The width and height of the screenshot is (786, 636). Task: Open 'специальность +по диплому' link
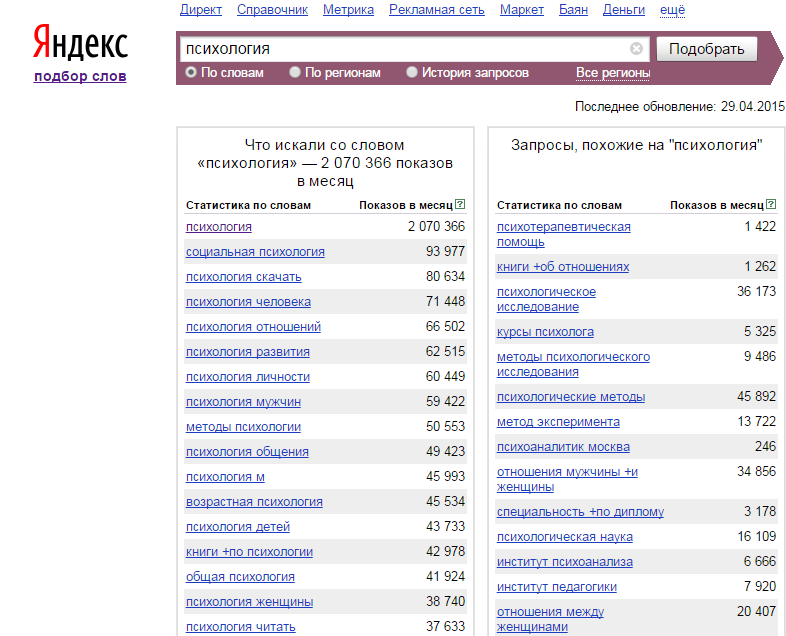tap(580, 512)
